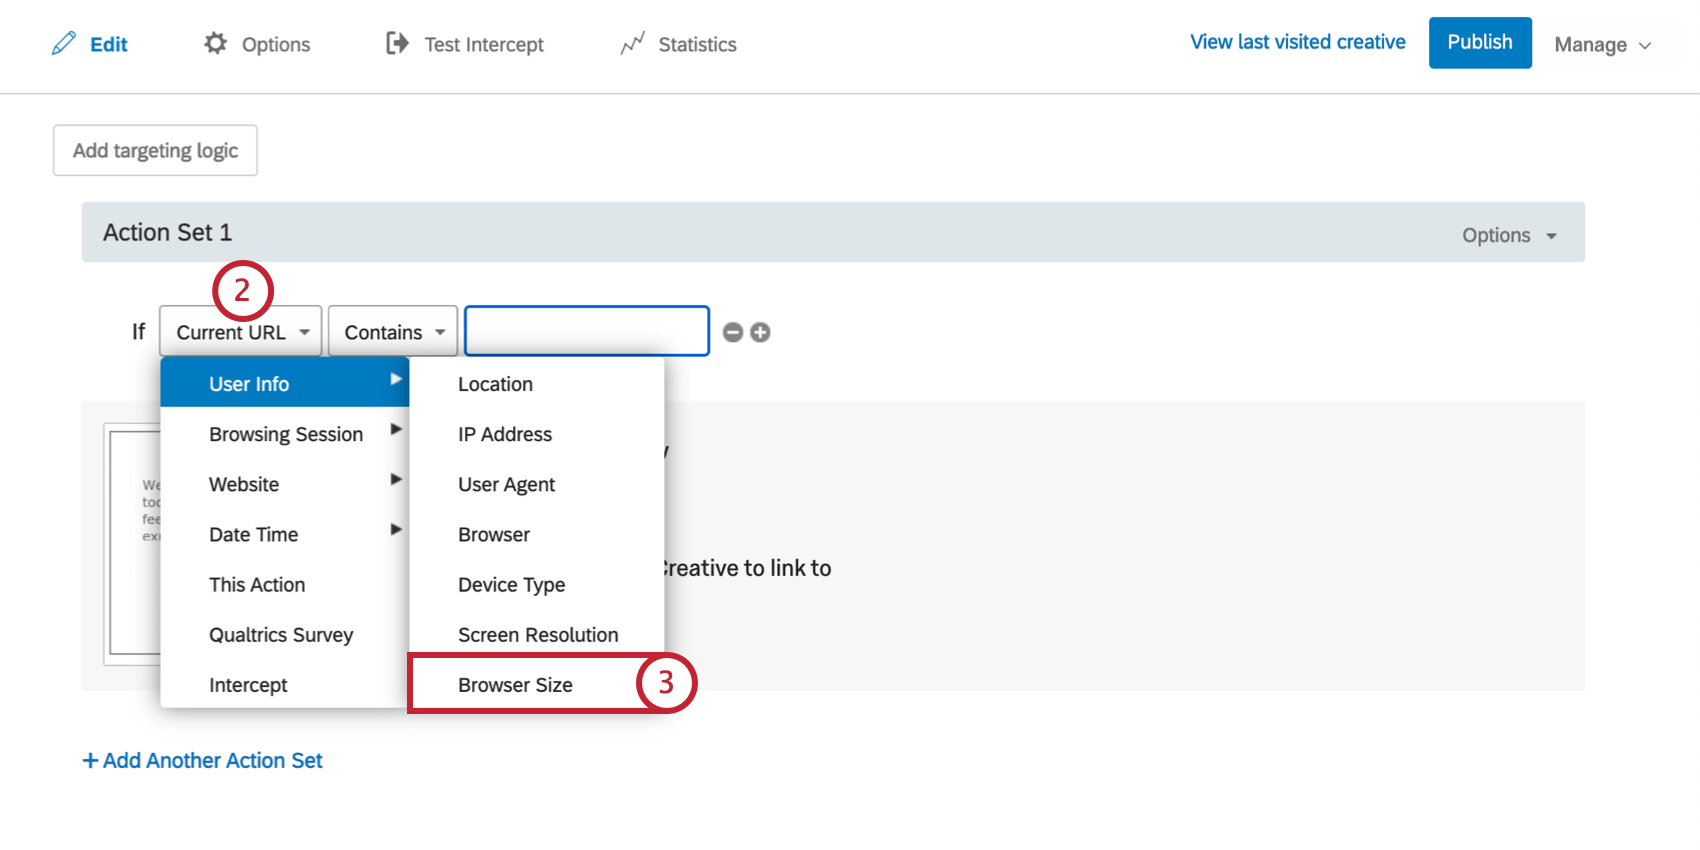Open View last visited creative link
This screenshot has height=850, width=1700.
click(1297, 42)
